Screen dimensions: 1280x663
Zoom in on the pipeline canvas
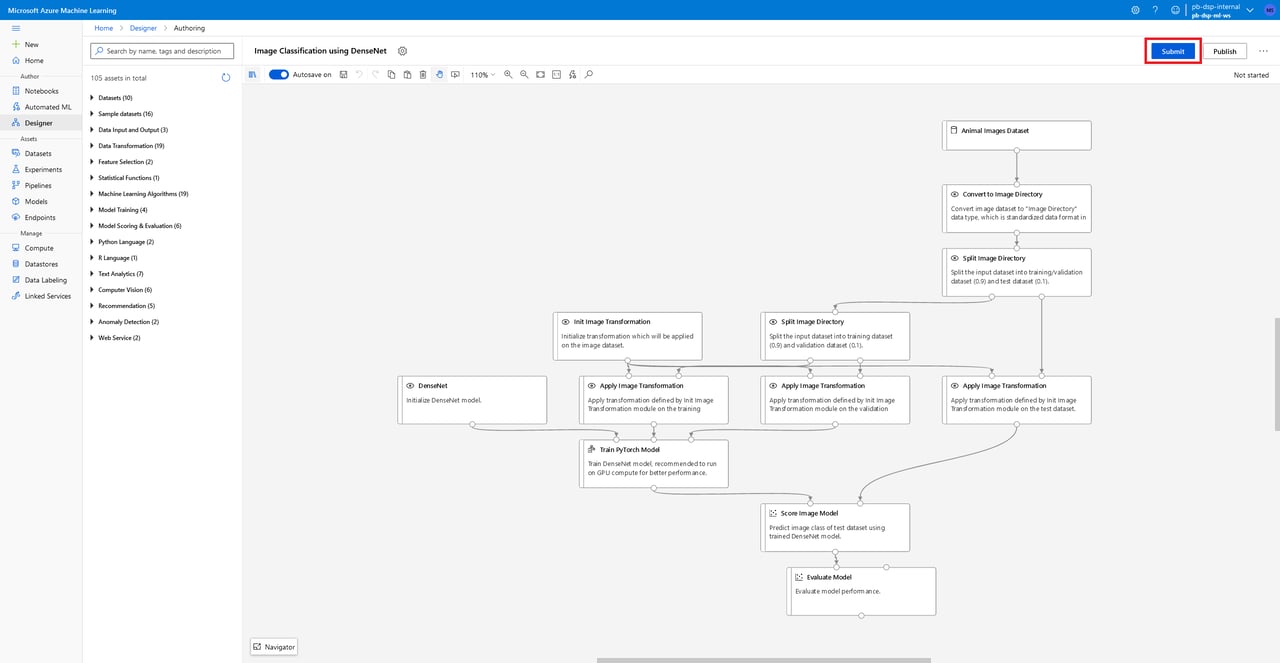(x=509, y=74)
